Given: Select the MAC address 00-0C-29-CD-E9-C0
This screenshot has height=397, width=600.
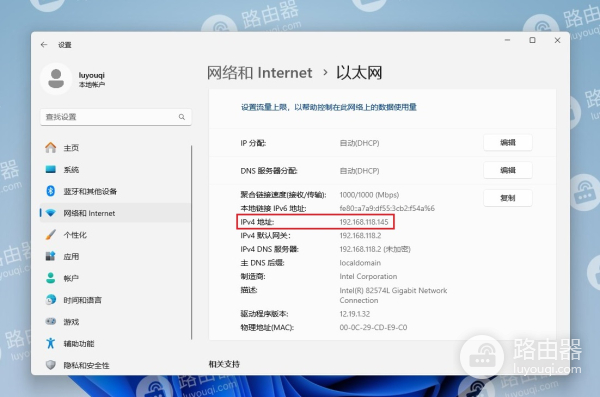Looking at the screenshot, I should [373, 327].
